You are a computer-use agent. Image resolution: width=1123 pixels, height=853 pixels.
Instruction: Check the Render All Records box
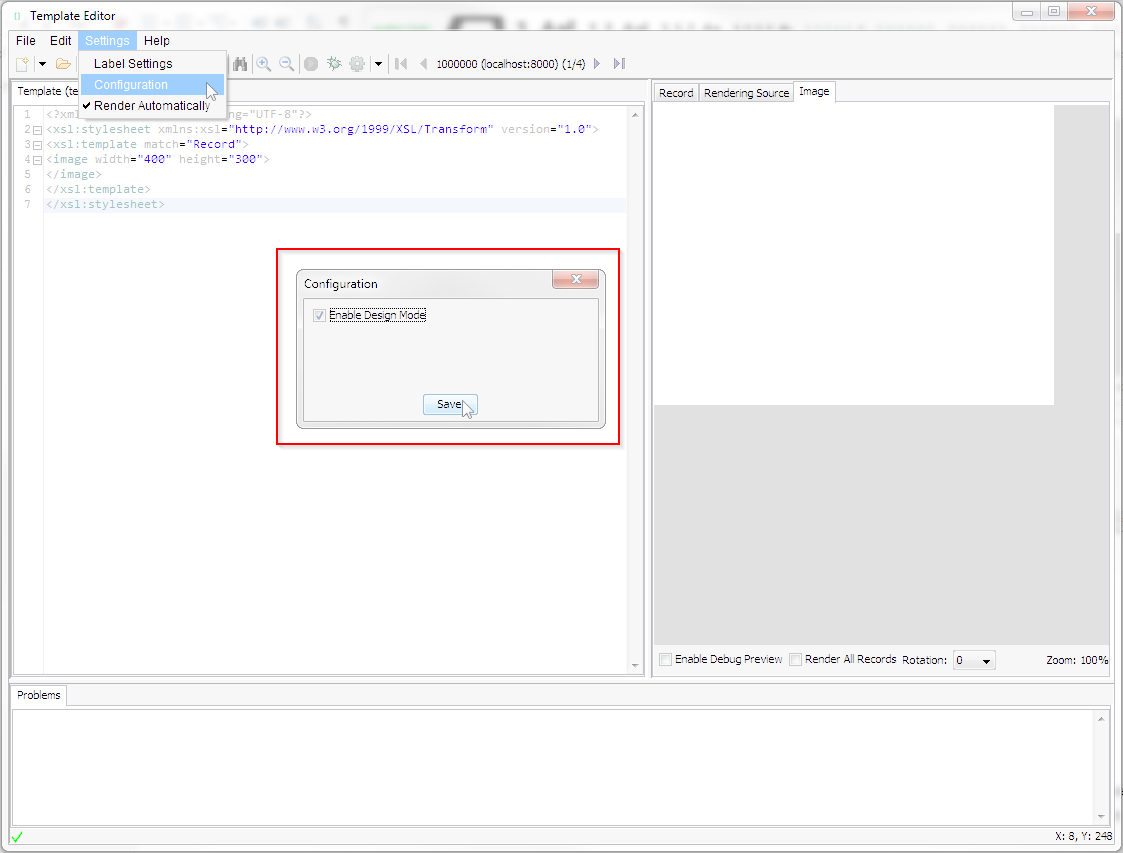coord(796,660)
